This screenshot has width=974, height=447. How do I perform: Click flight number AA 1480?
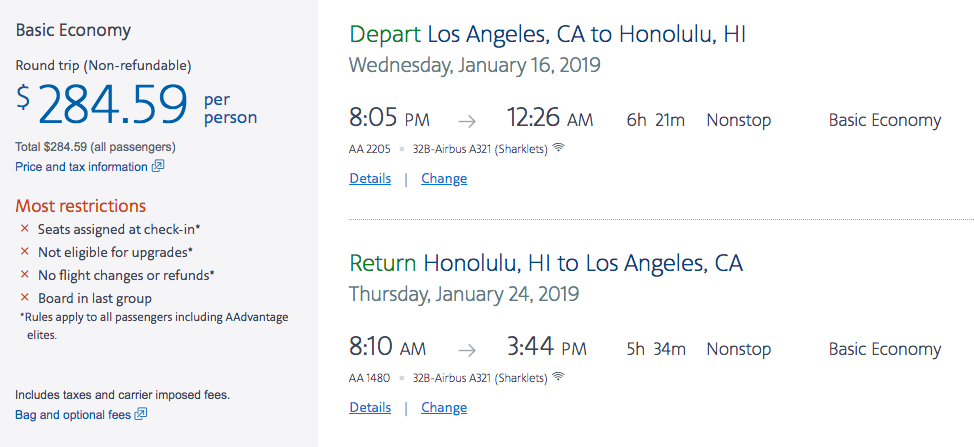tap(370, 378)
